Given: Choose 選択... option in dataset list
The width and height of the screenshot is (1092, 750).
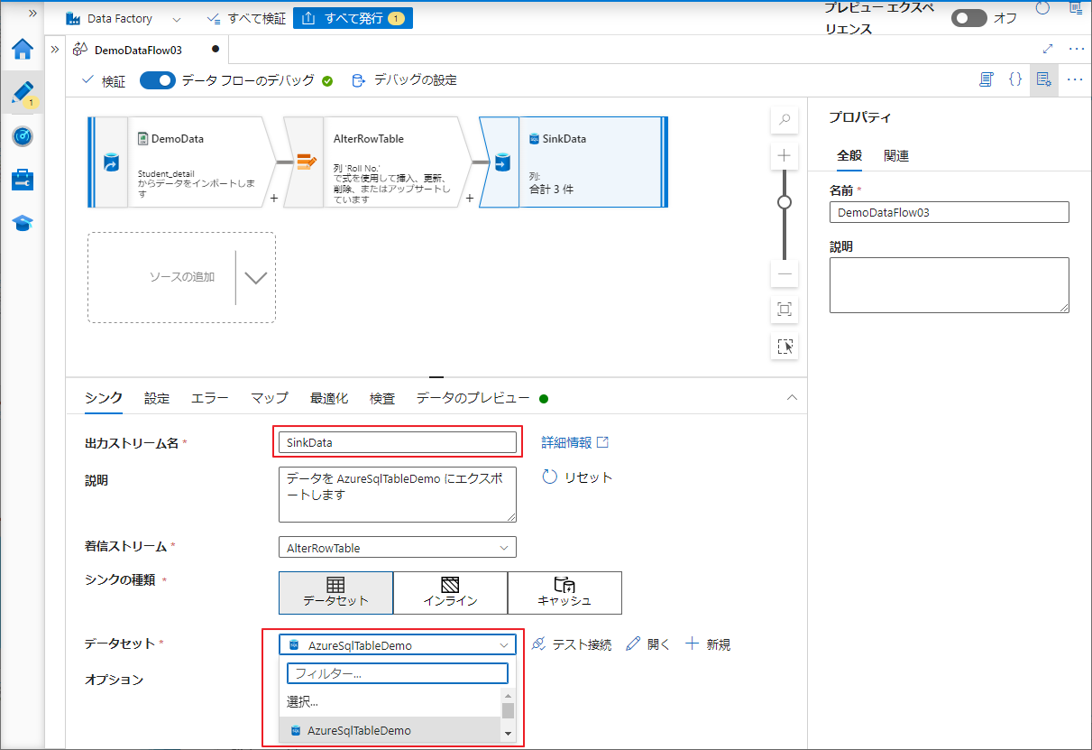Looking at the screenshot, I should pyautogui.click(x=390, y=702).
